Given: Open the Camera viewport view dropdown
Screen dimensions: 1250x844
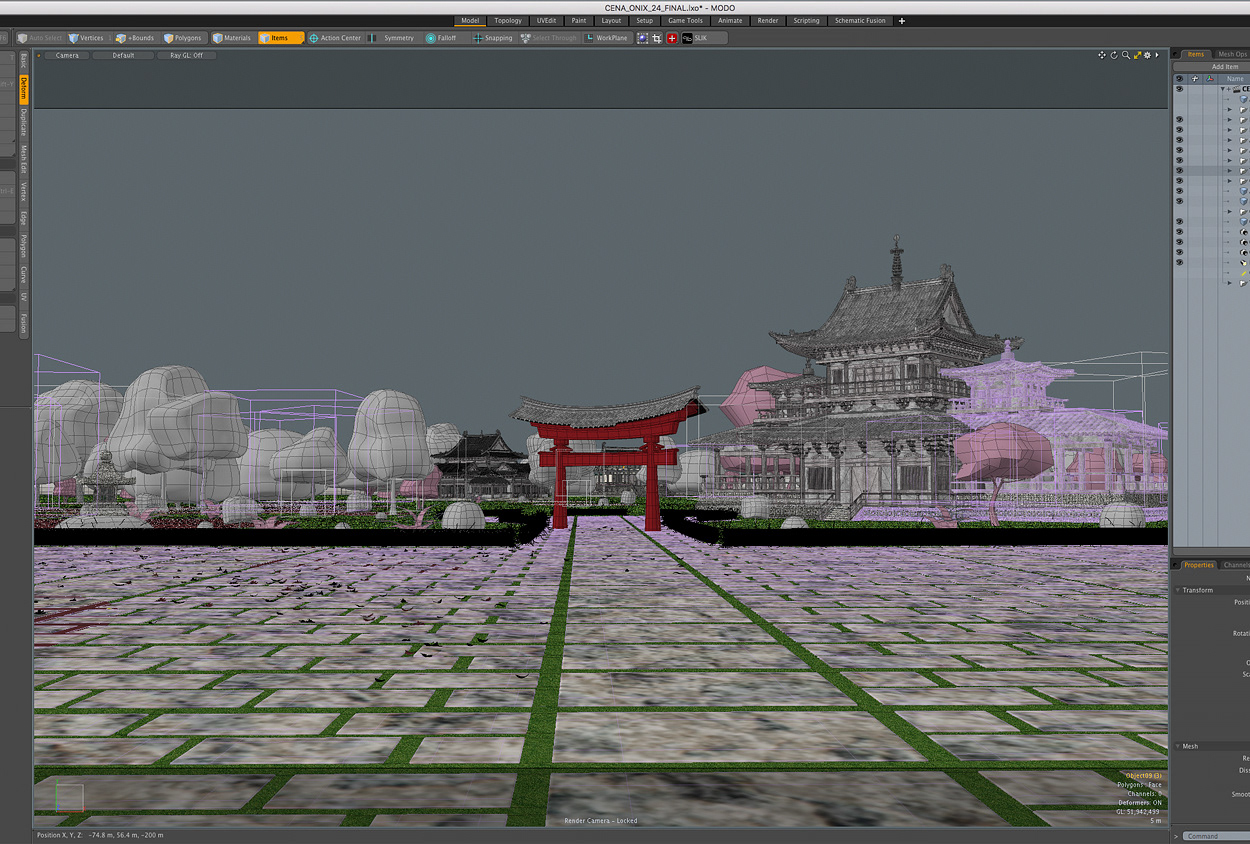Looking at the screenshot, I should [x=67, y=55].
